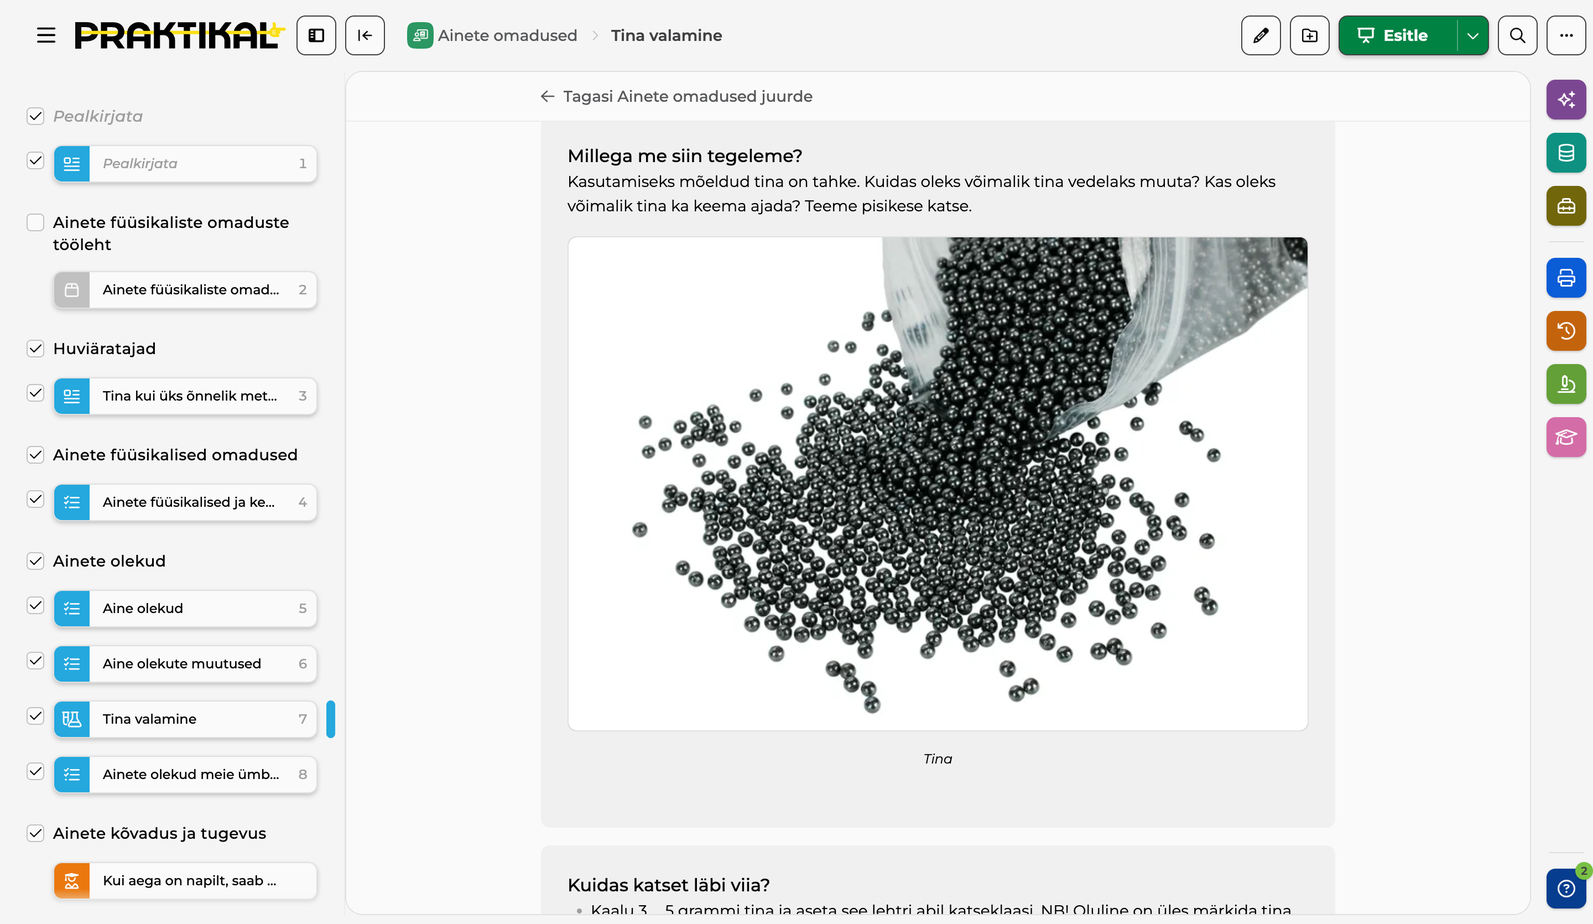Go back via Tagasi Ainete omadused juurde
Viewport: 1593px width, 924px height.
pos(676,96)
